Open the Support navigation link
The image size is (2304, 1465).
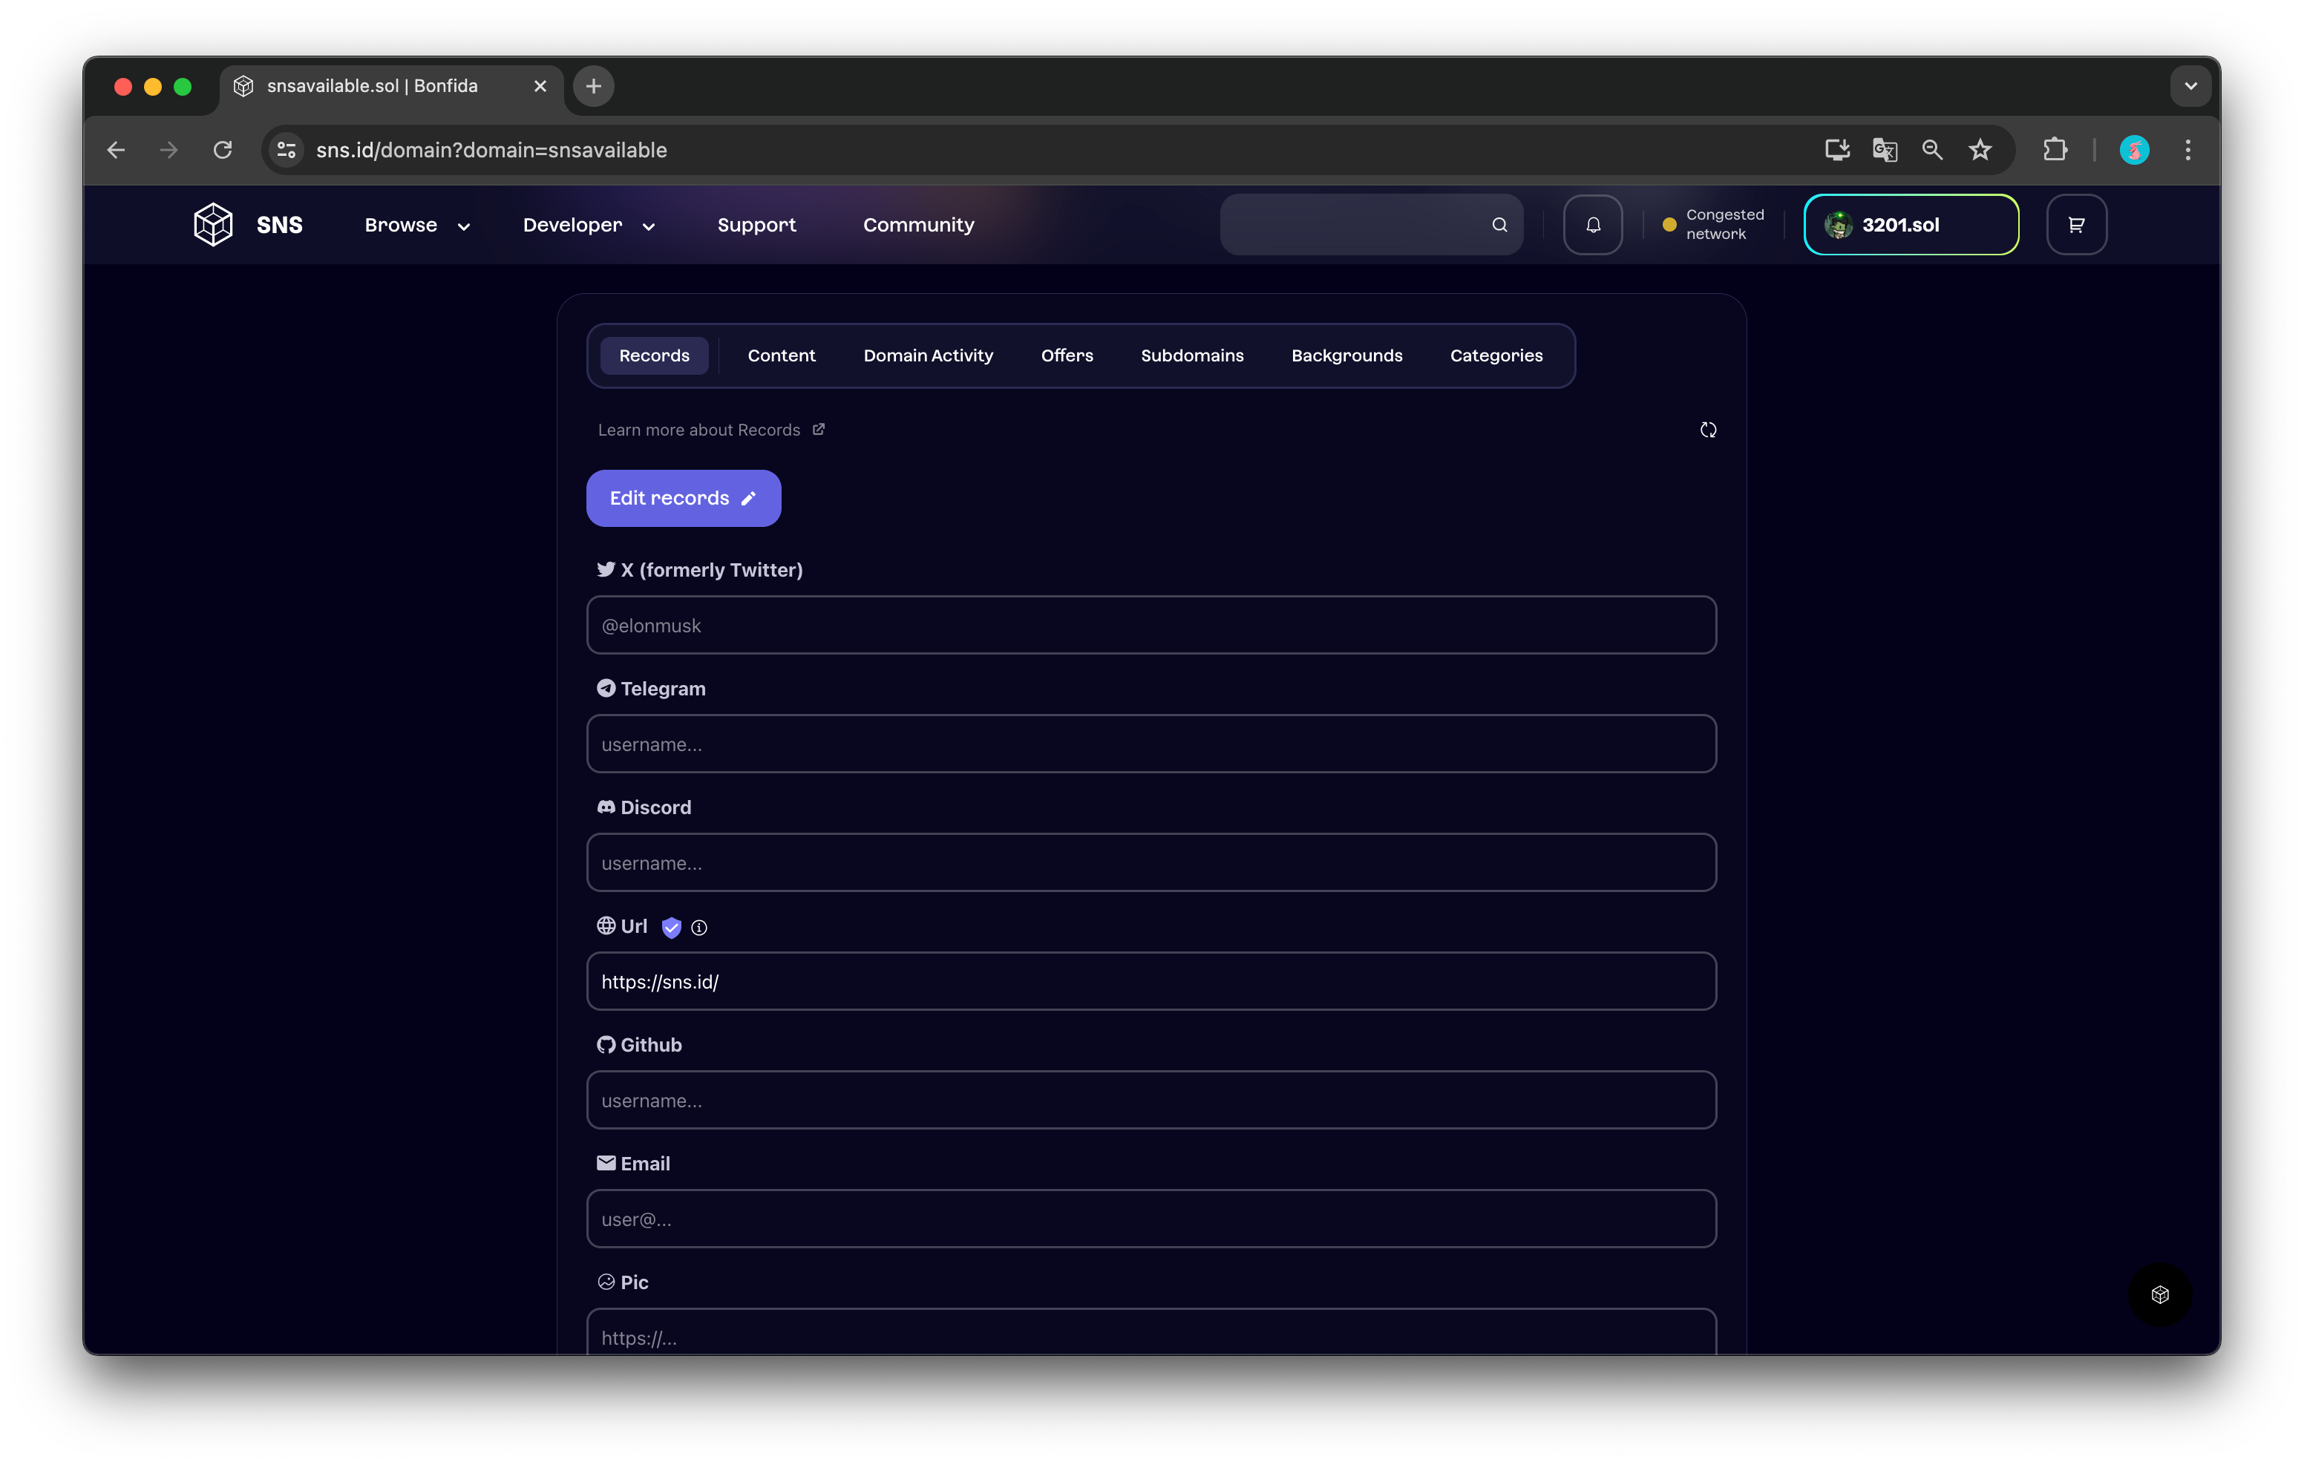coord(756,225)
